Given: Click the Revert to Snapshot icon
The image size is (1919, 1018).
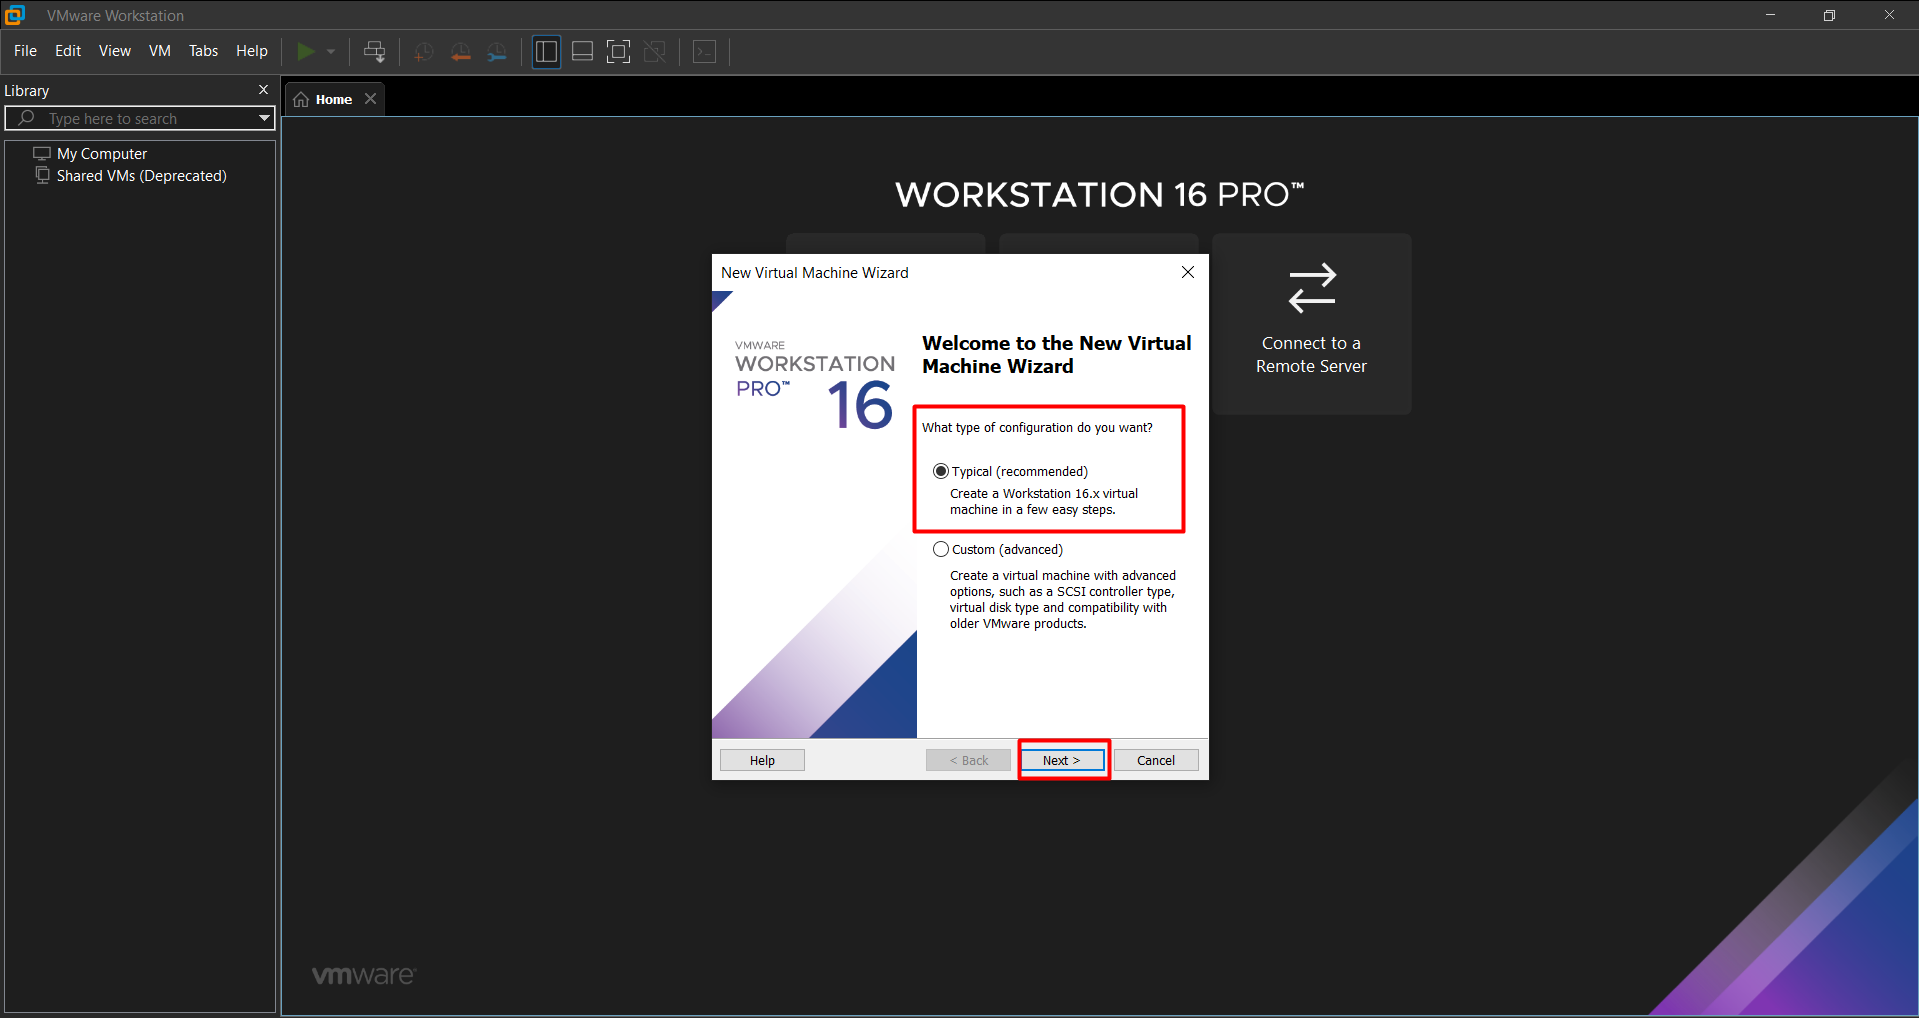Looking at the screenshot, I should point(460,52).
